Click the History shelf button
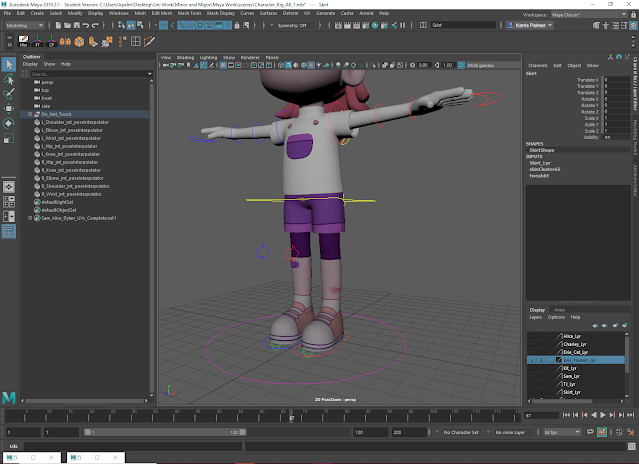The image size is (639, 464). [23, 41]
